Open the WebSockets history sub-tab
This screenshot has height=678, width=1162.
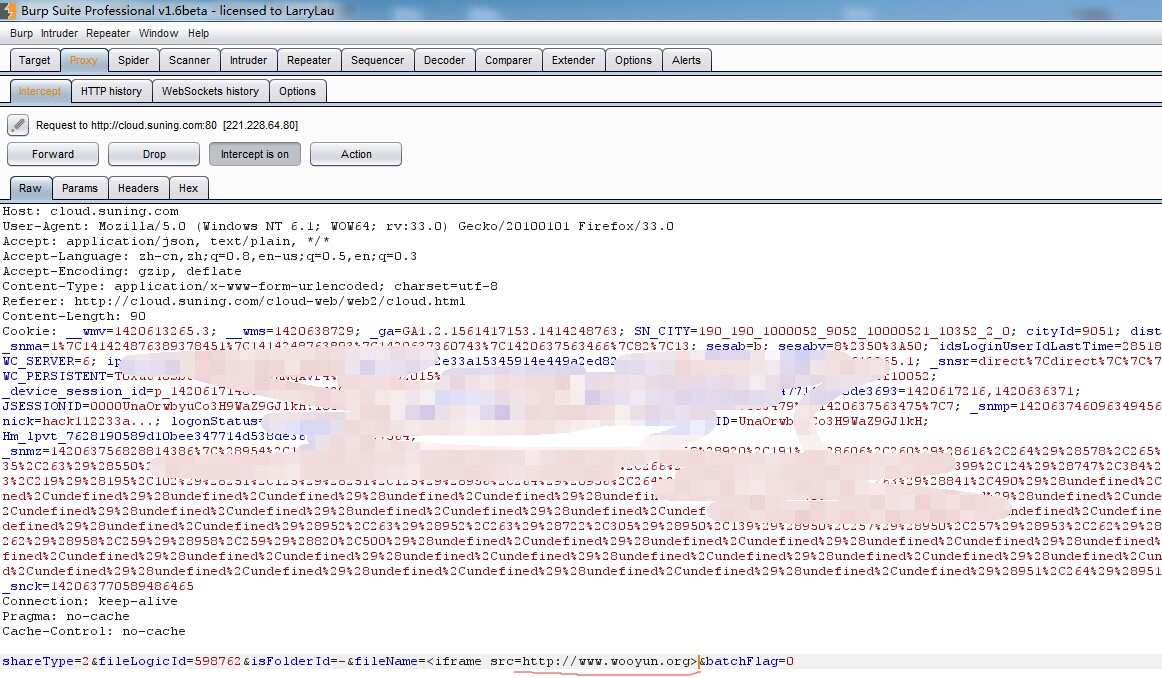point(210,91)
